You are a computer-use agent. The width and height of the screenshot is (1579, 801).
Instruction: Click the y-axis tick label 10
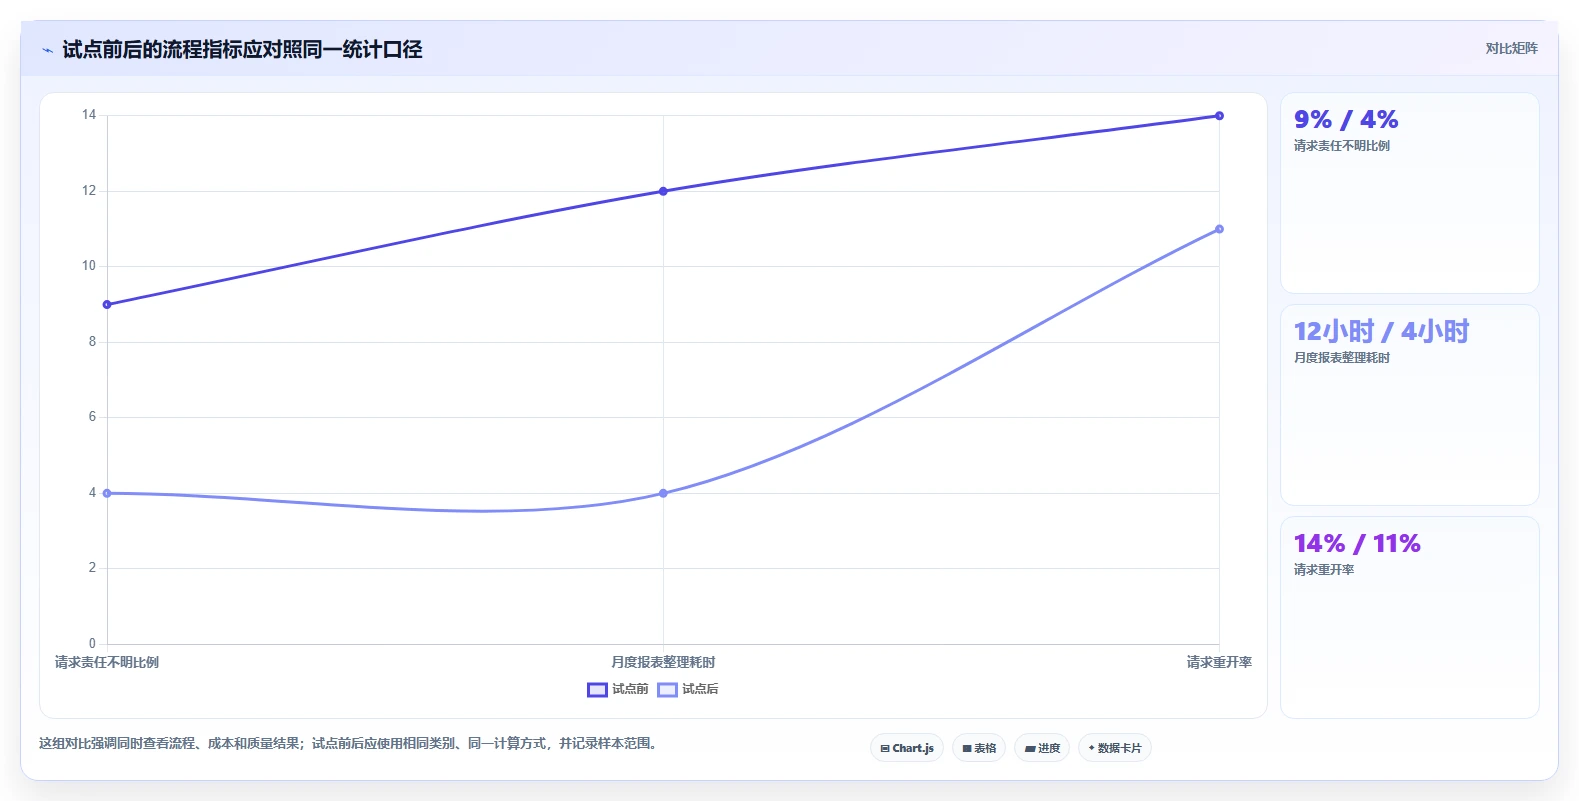point(89,266)
